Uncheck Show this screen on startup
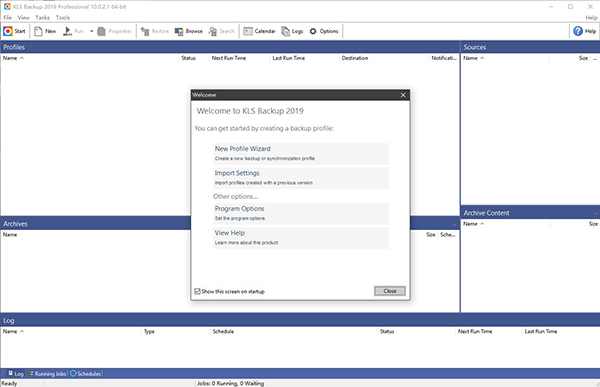The image size is (600, 387). (197, 291)
